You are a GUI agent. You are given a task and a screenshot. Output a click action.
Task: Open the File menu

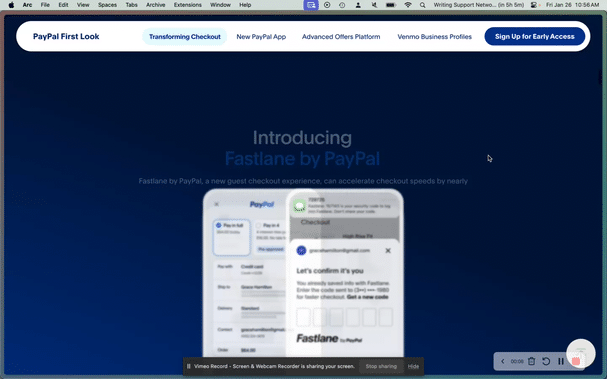45,5
